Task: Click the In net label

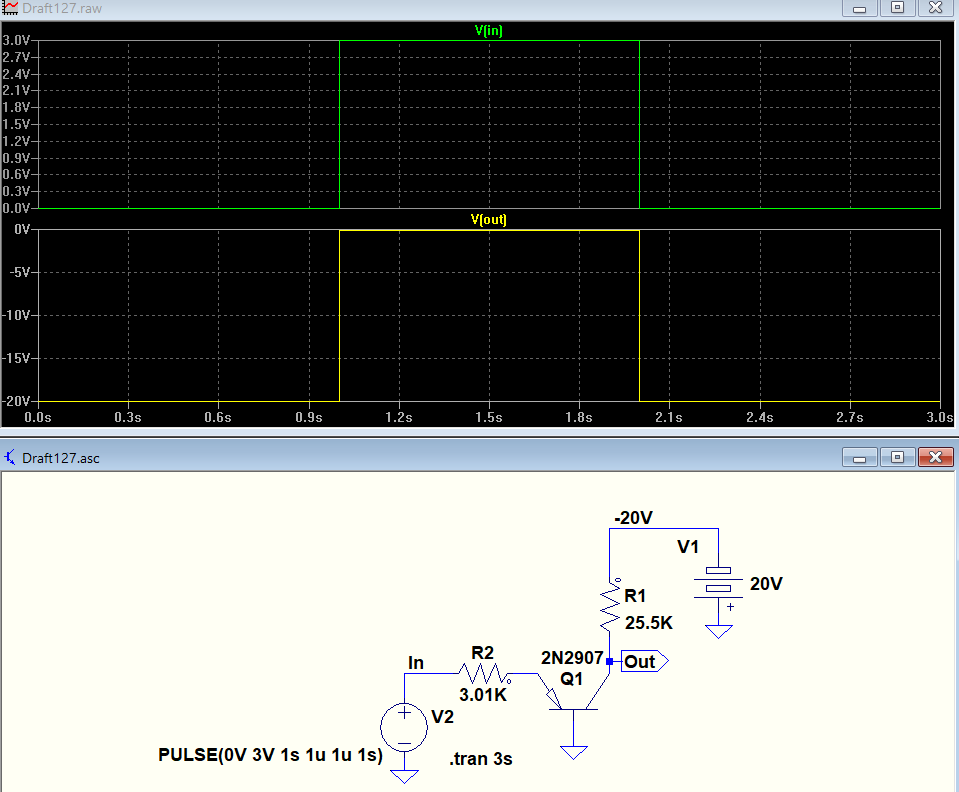Action: (416, 663)
